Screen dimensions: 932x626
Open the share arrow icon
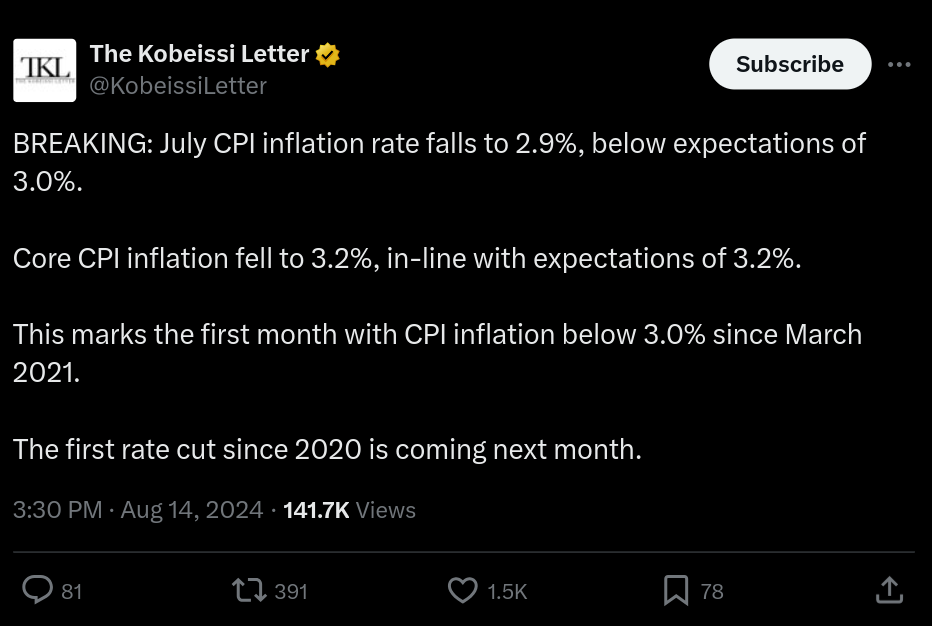pyautogui.click(x=889, y=590)
